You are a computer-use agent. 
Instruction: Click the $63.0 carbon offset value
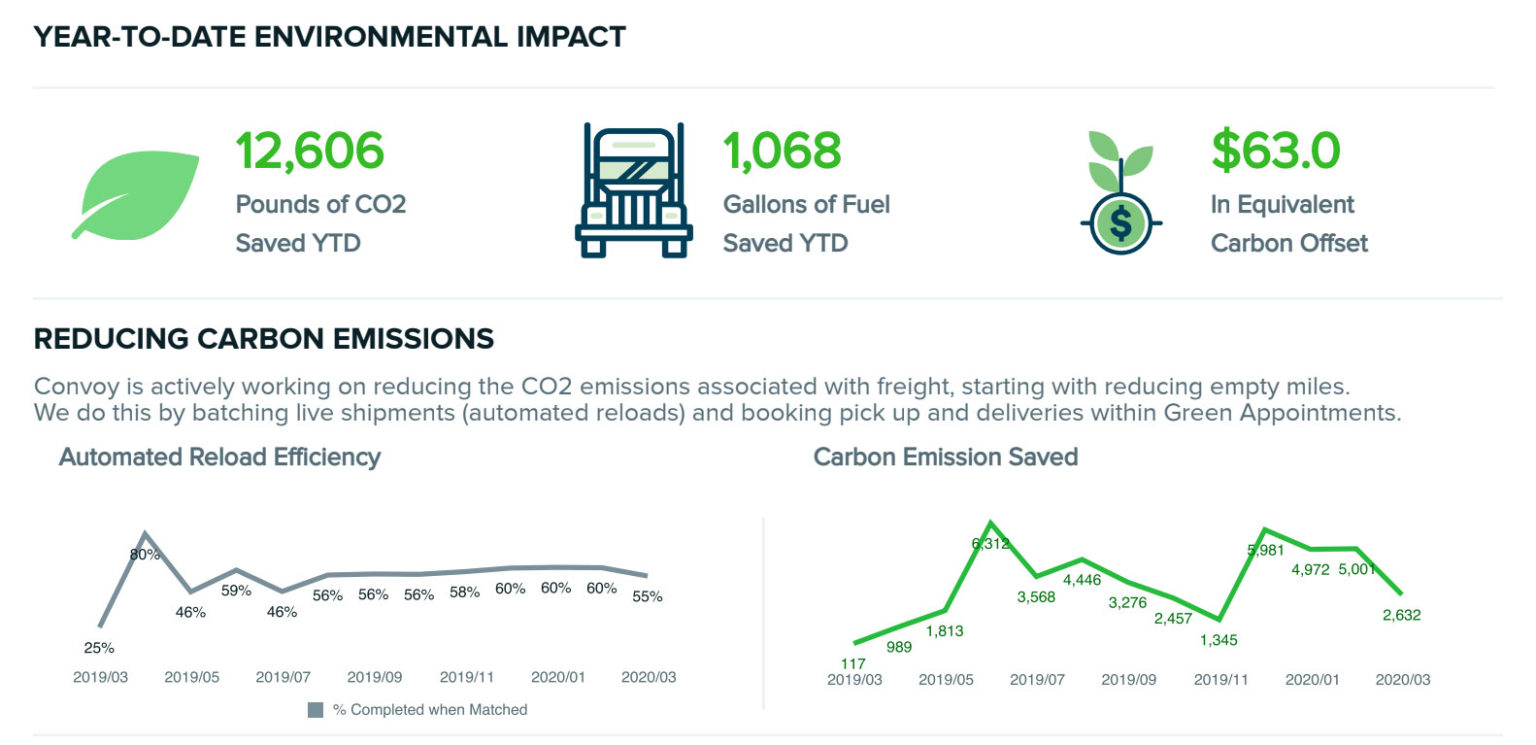pos(1275,150)
